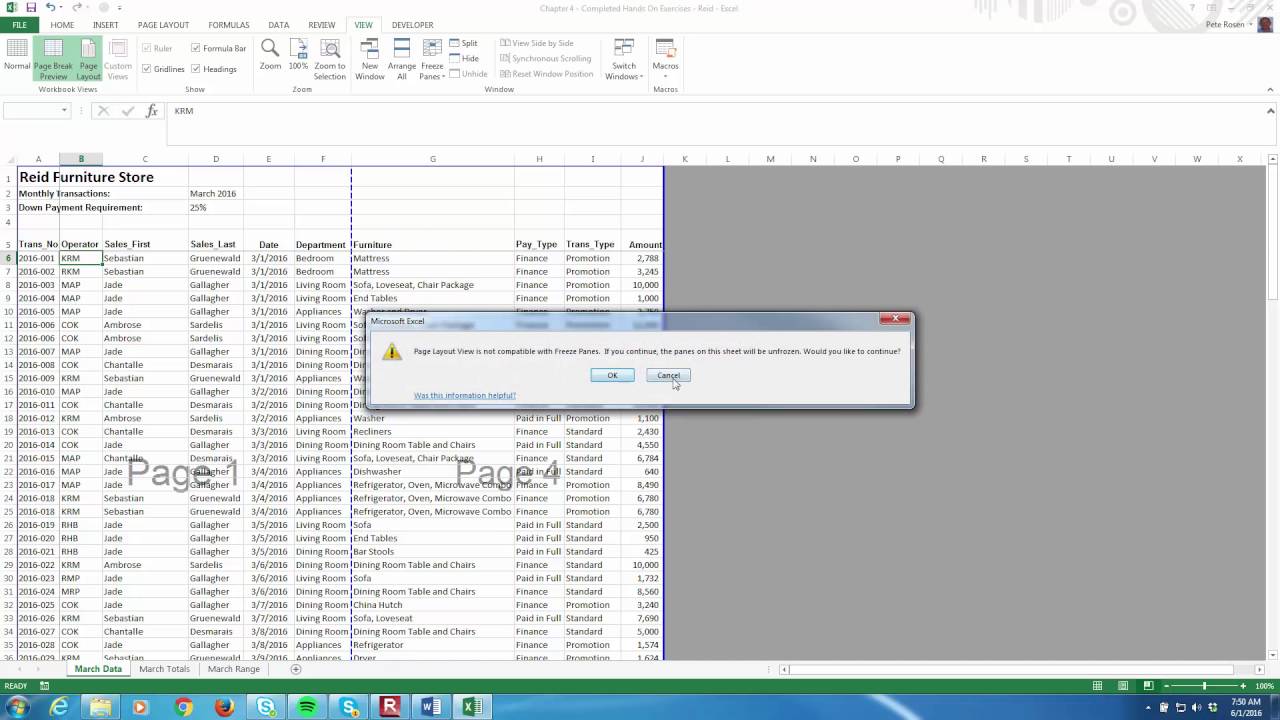The width and height of the screenshot is (1280, 720).
Task: Open the FILE tab
Action: [19, 25]
